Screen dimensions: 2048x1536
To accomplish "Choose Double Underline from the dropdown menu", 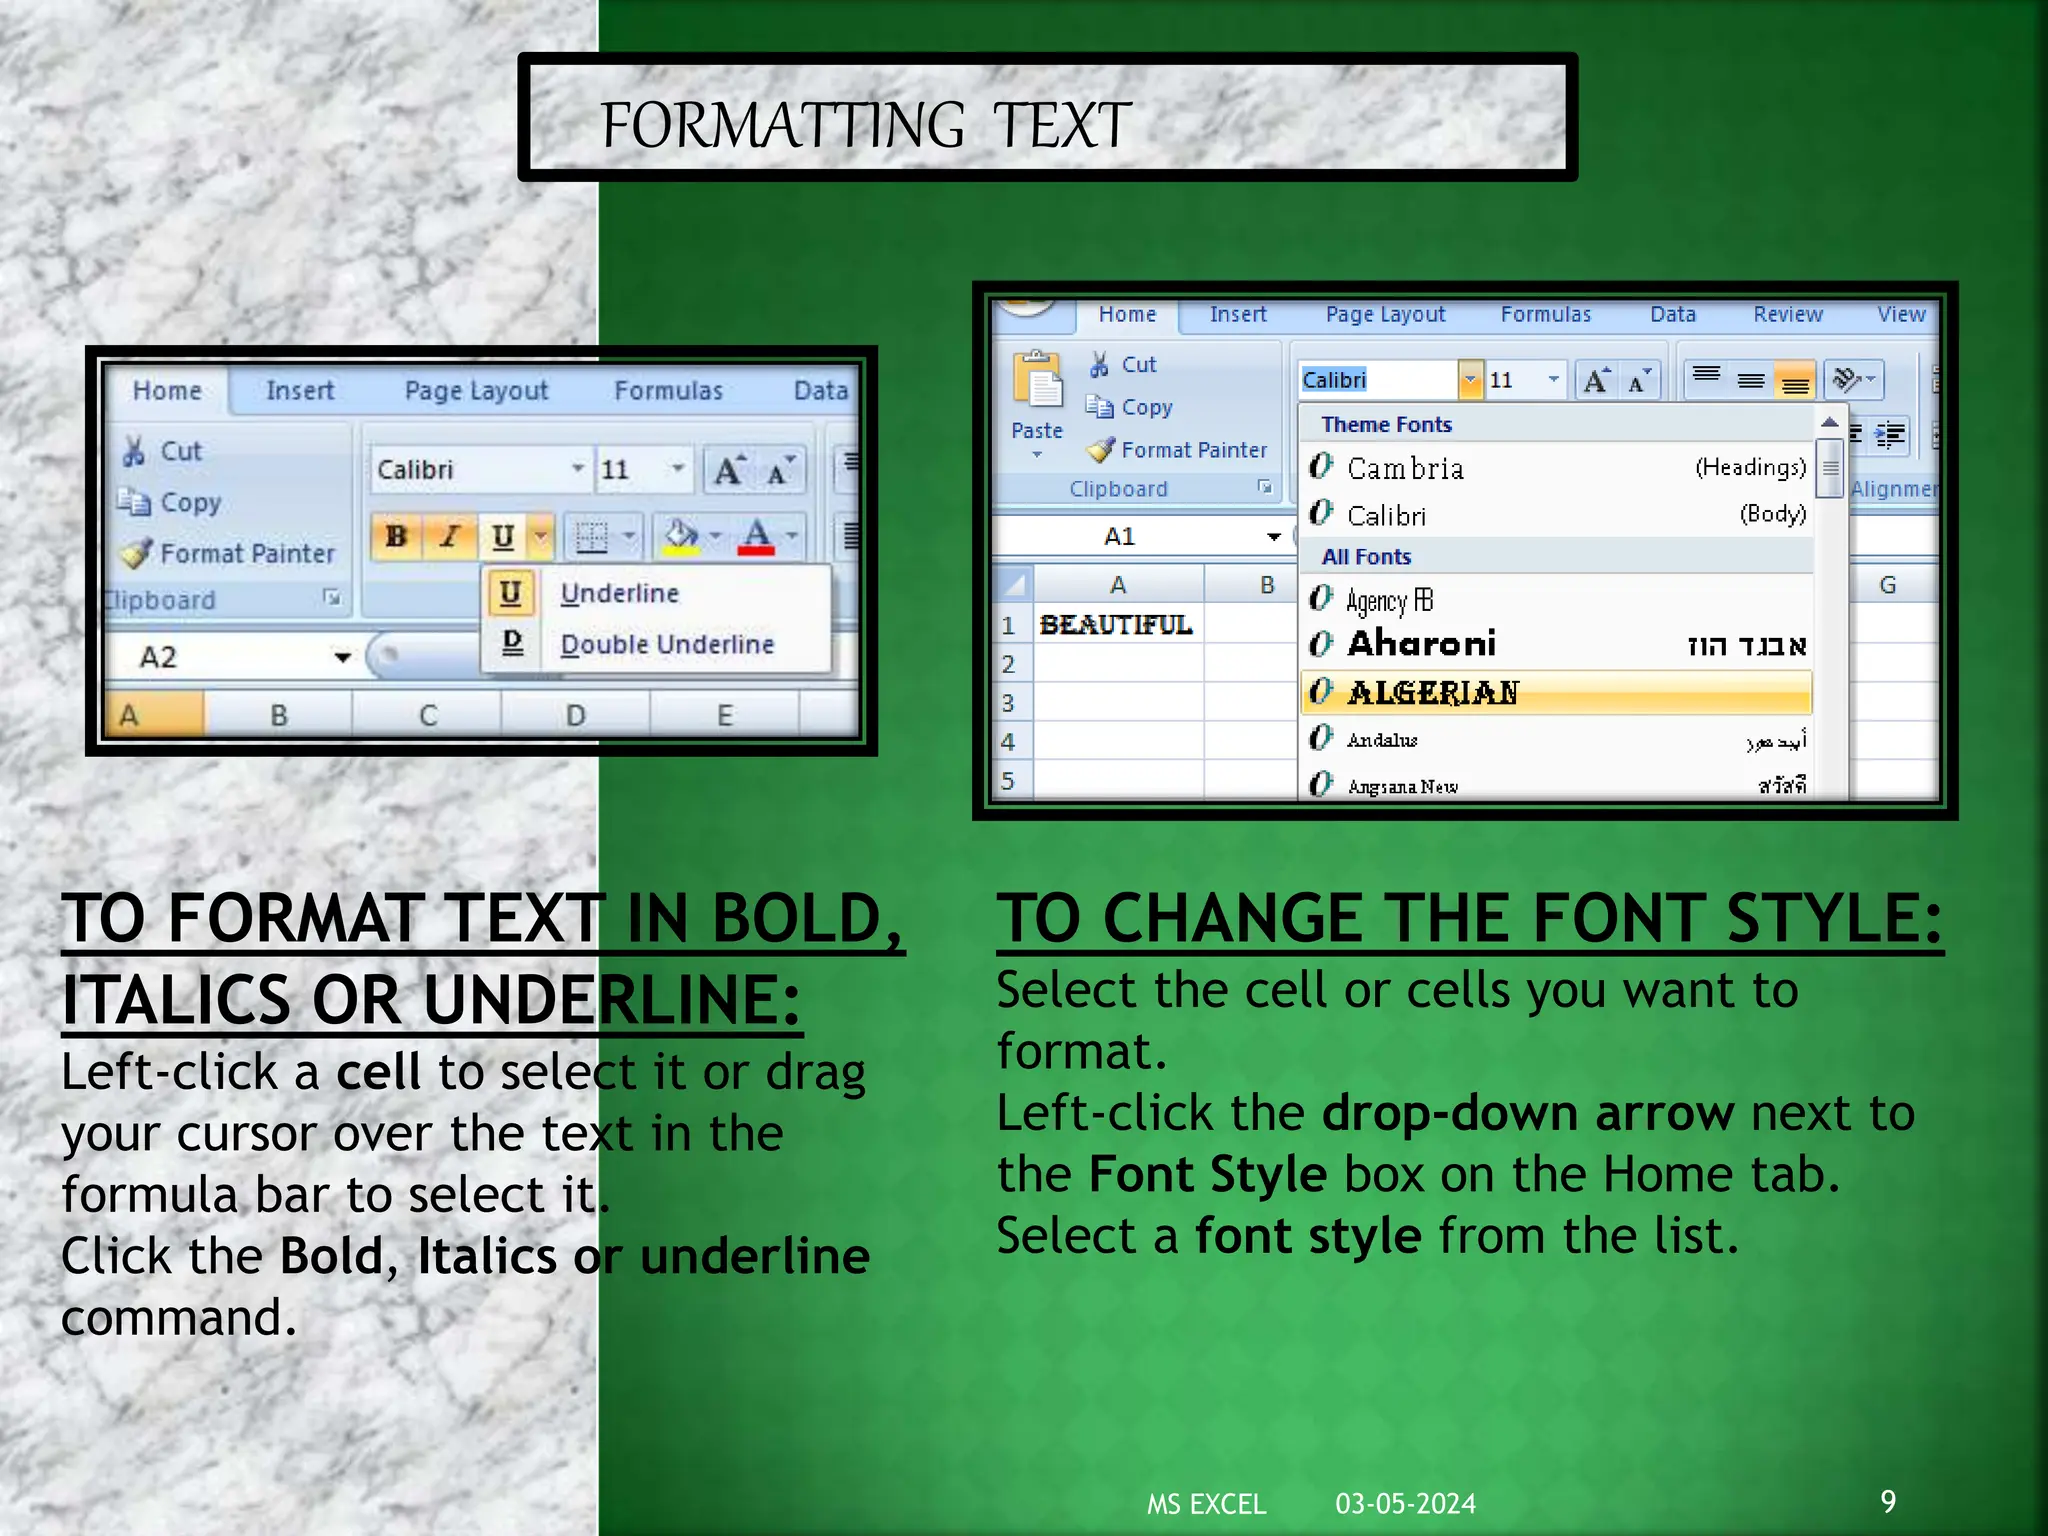I will coord(656,643).
